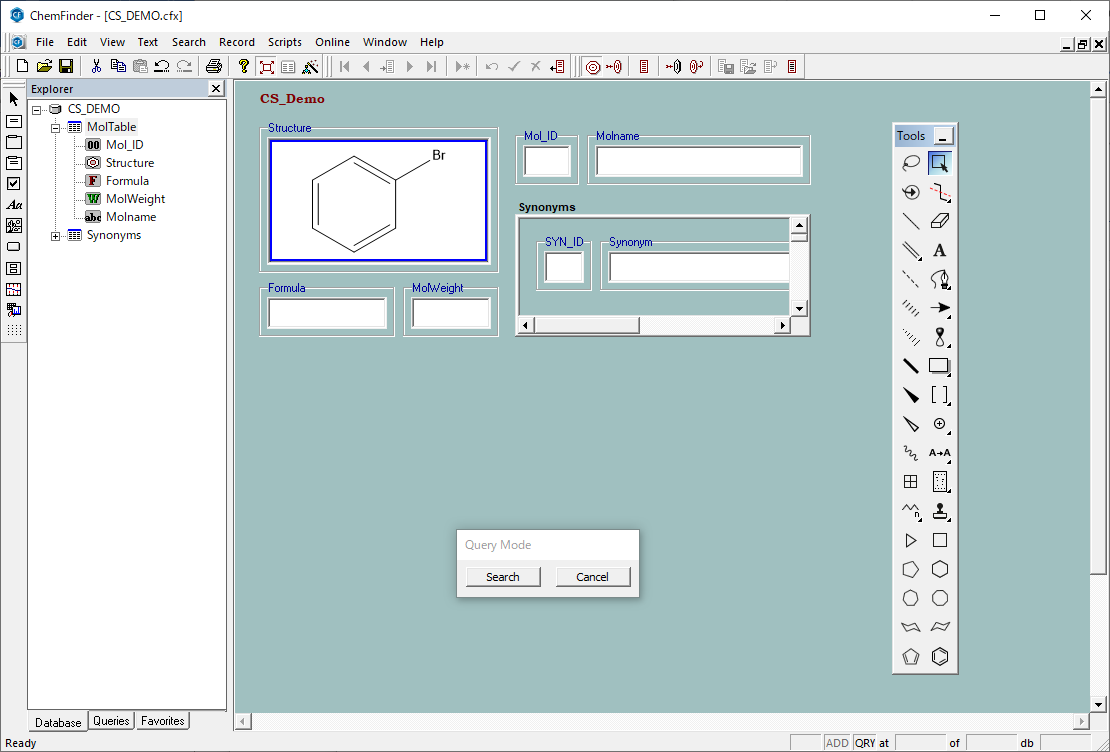Screen dimensions: 1110x752
Task: Click the Print toolbar icon
Action: 213,67
